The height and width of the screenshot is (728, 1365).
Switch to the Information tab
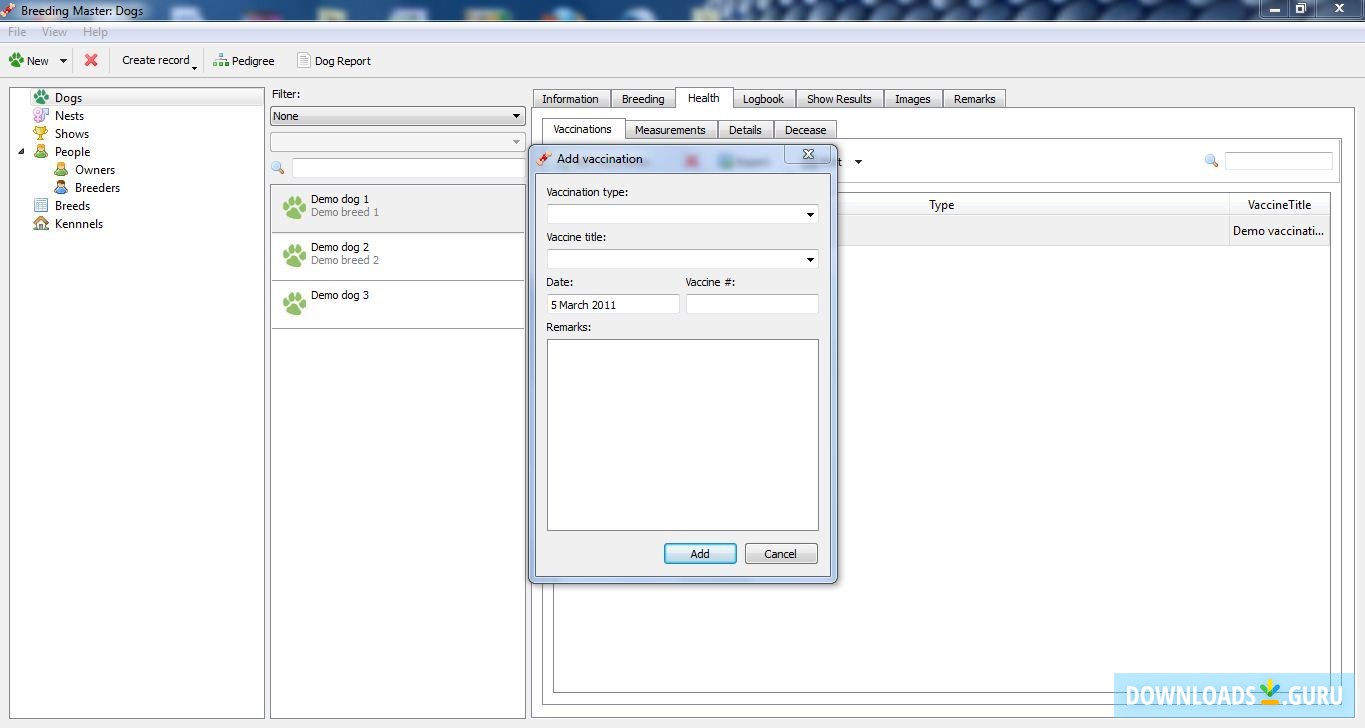click(570, 99)
